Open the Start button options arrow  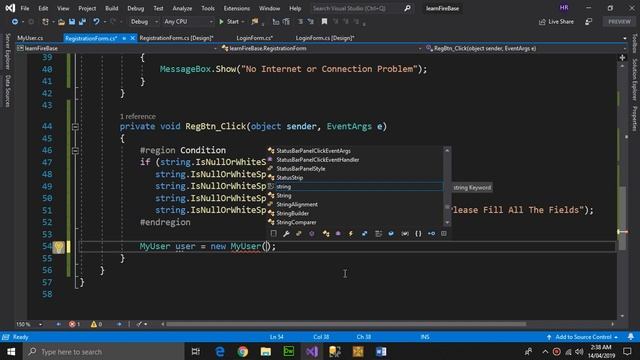click(243, 22)
